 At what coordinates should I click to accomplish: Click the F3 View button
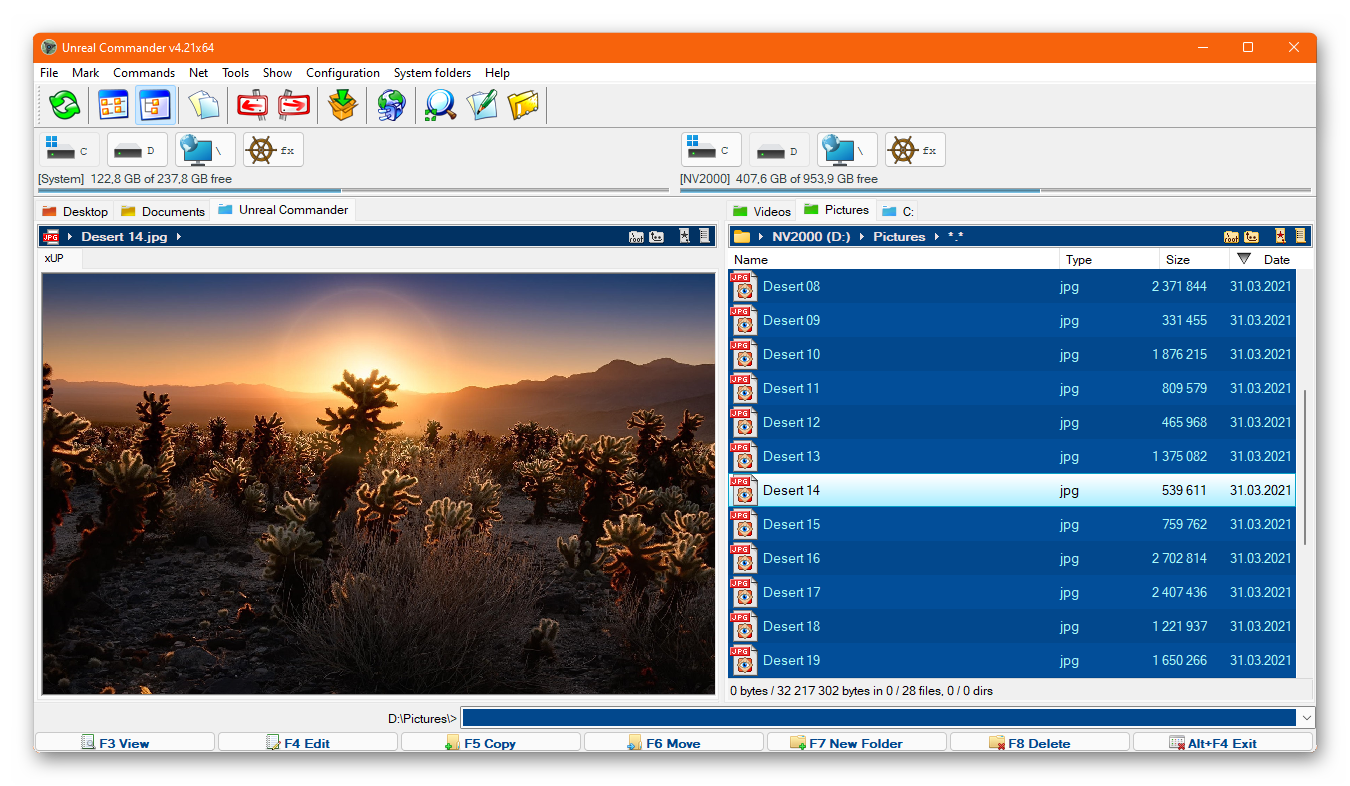pos(125,743)
